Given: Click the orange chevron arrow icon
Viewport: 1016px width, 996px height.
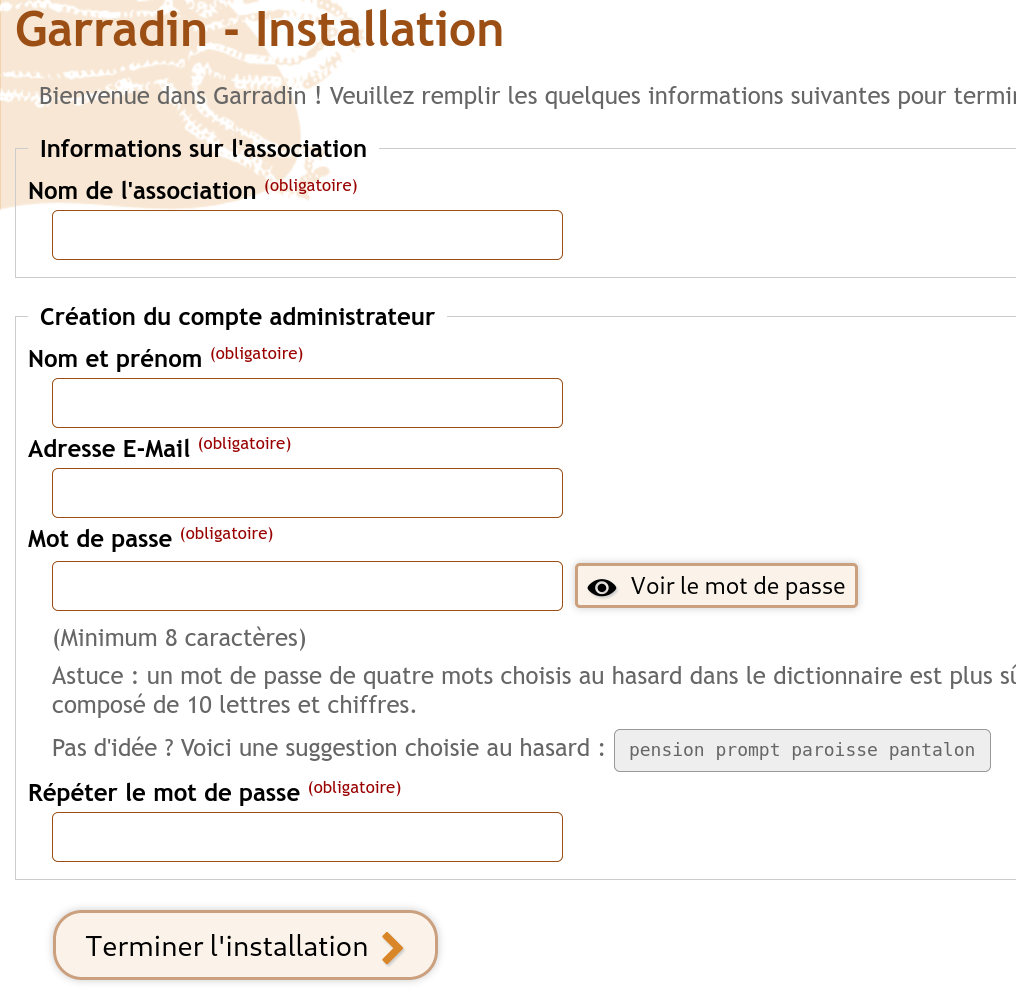Looking at the screenshot, I should [x=392, y=947].
